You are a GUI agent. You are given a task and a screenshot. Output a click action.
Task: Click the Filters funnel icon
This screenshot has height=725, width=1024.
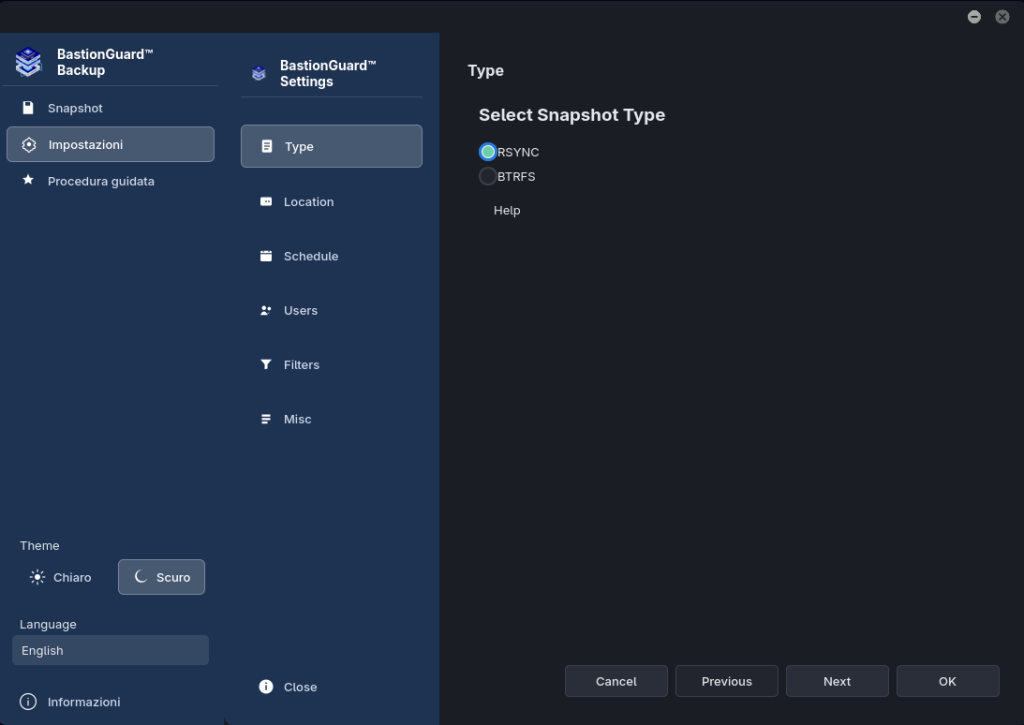(266, 364)
